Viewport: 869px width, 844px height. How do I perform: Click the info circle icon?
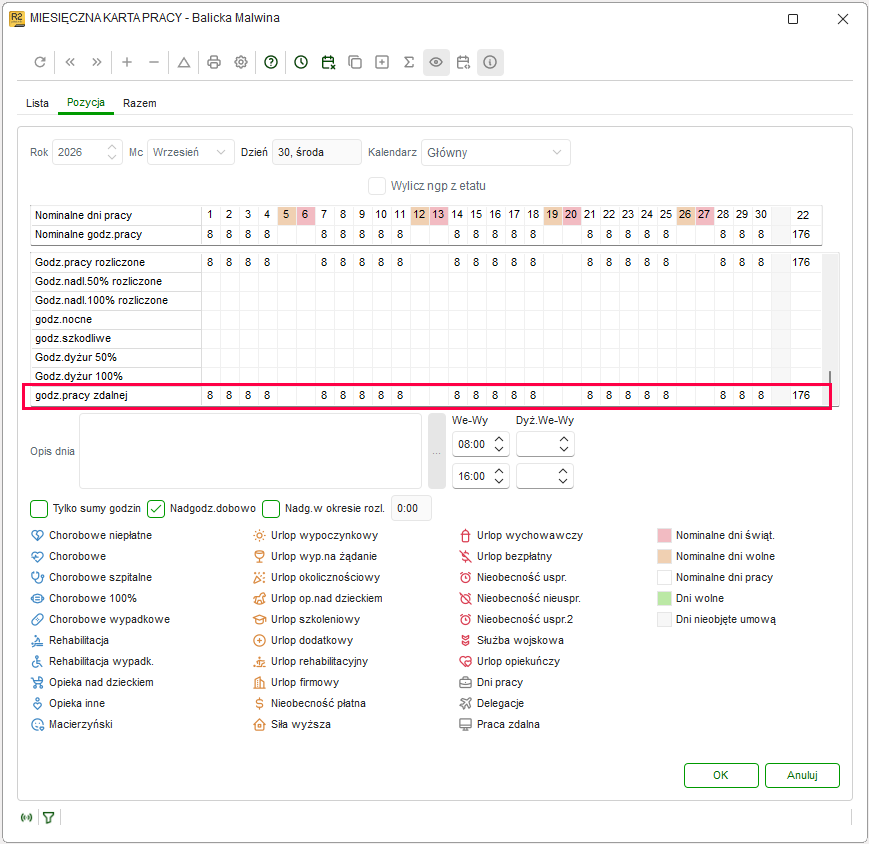pyautogui.click(x=490, y=62)
